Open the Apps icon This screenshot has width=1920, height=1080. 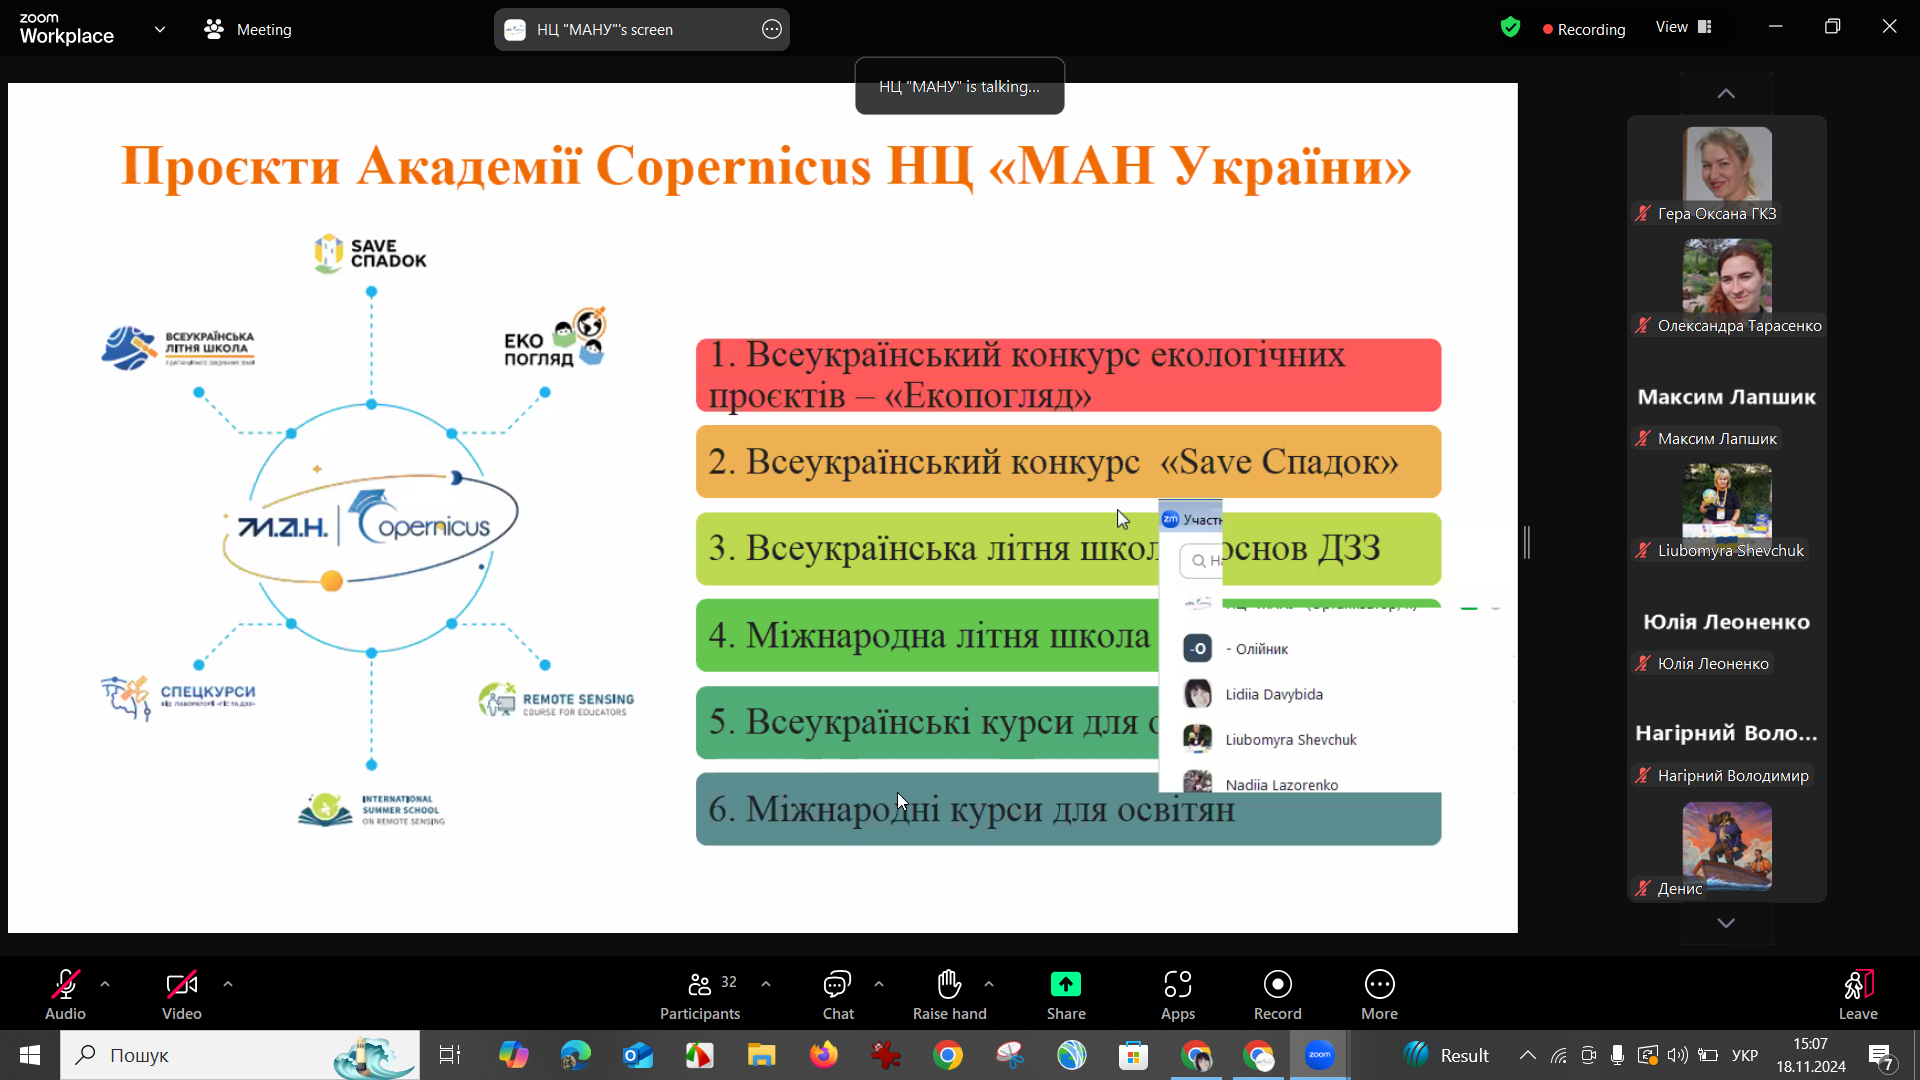click(1177, 985)
